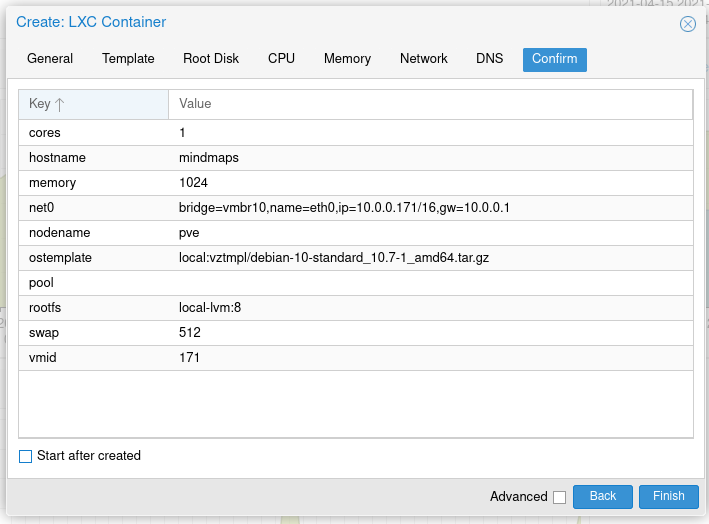Click the Finish button
The height and width of the screenshot is (524, 709).
coord(669,496)
